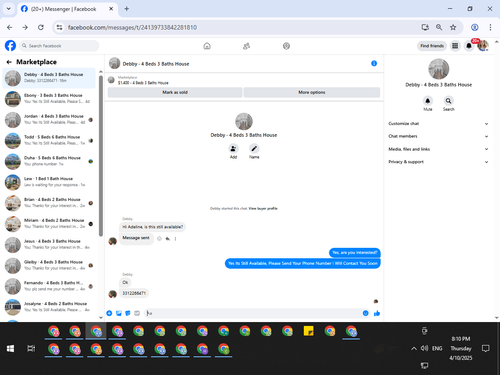The image size is (500, 375).
Task: Go to Home feed icon
Action: point(207,46)
